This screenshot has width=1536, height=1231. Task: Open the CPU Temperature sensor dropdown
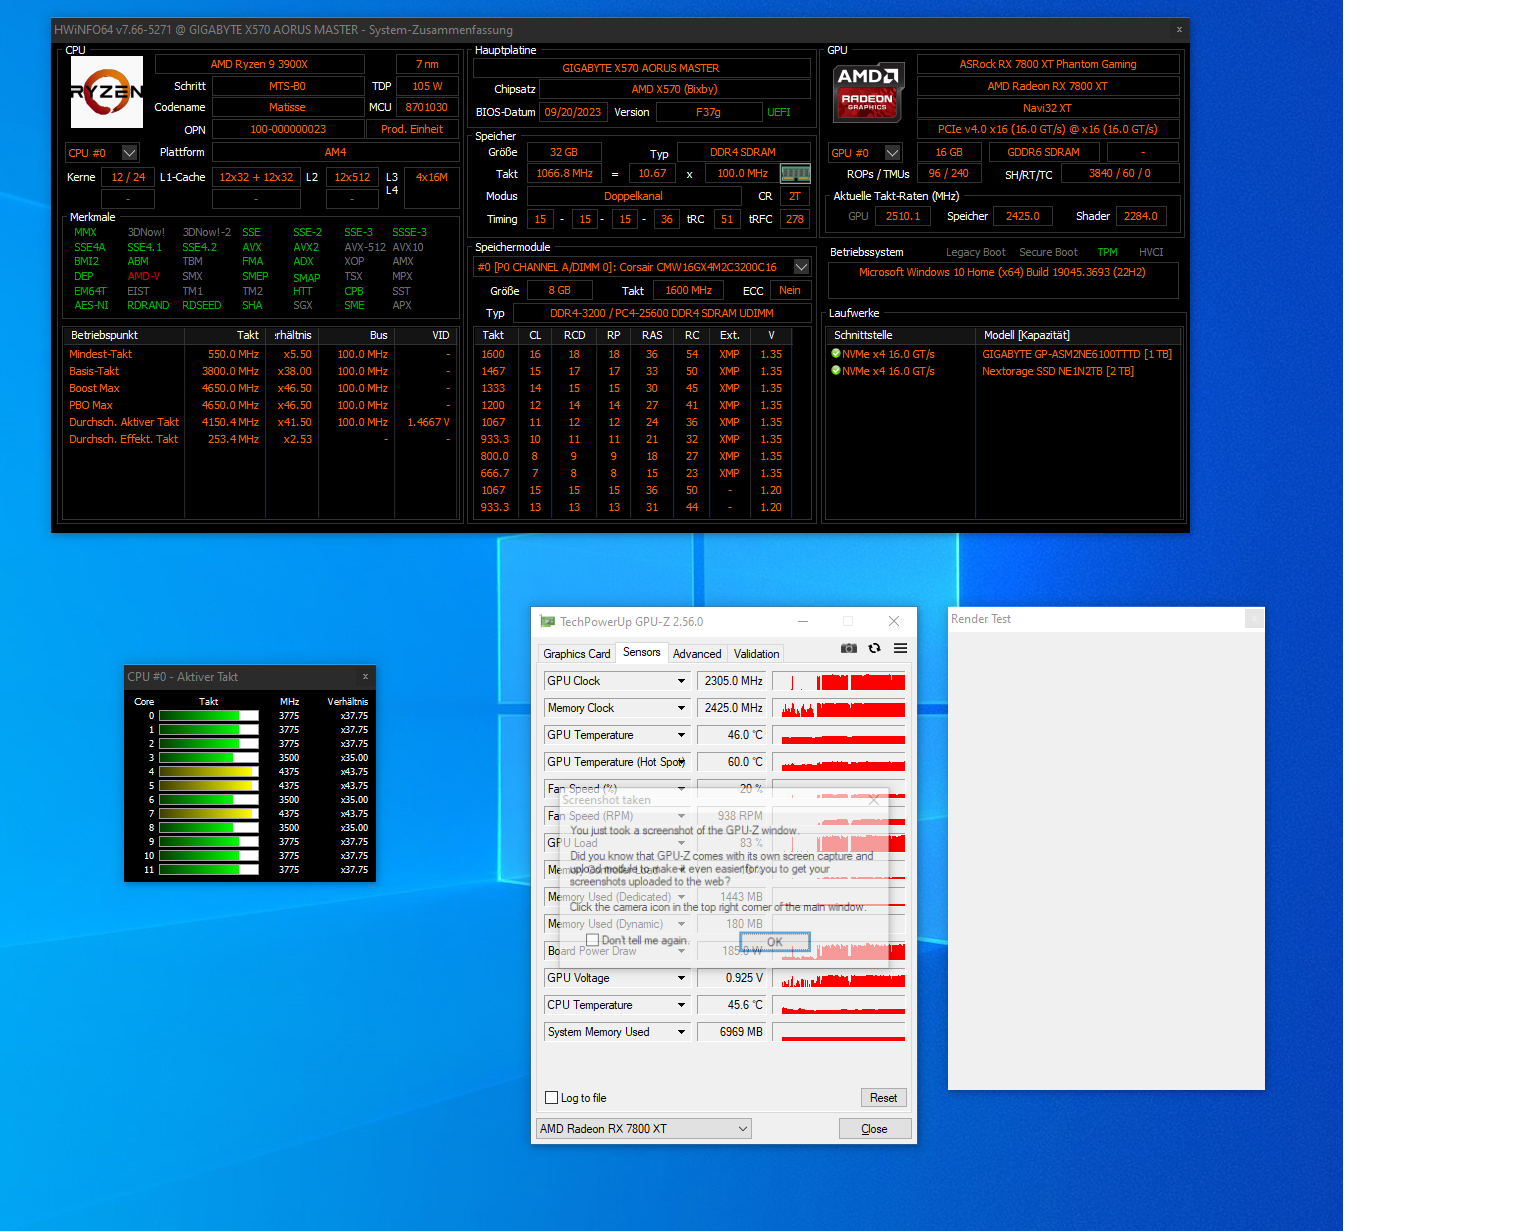point(681,1005)
